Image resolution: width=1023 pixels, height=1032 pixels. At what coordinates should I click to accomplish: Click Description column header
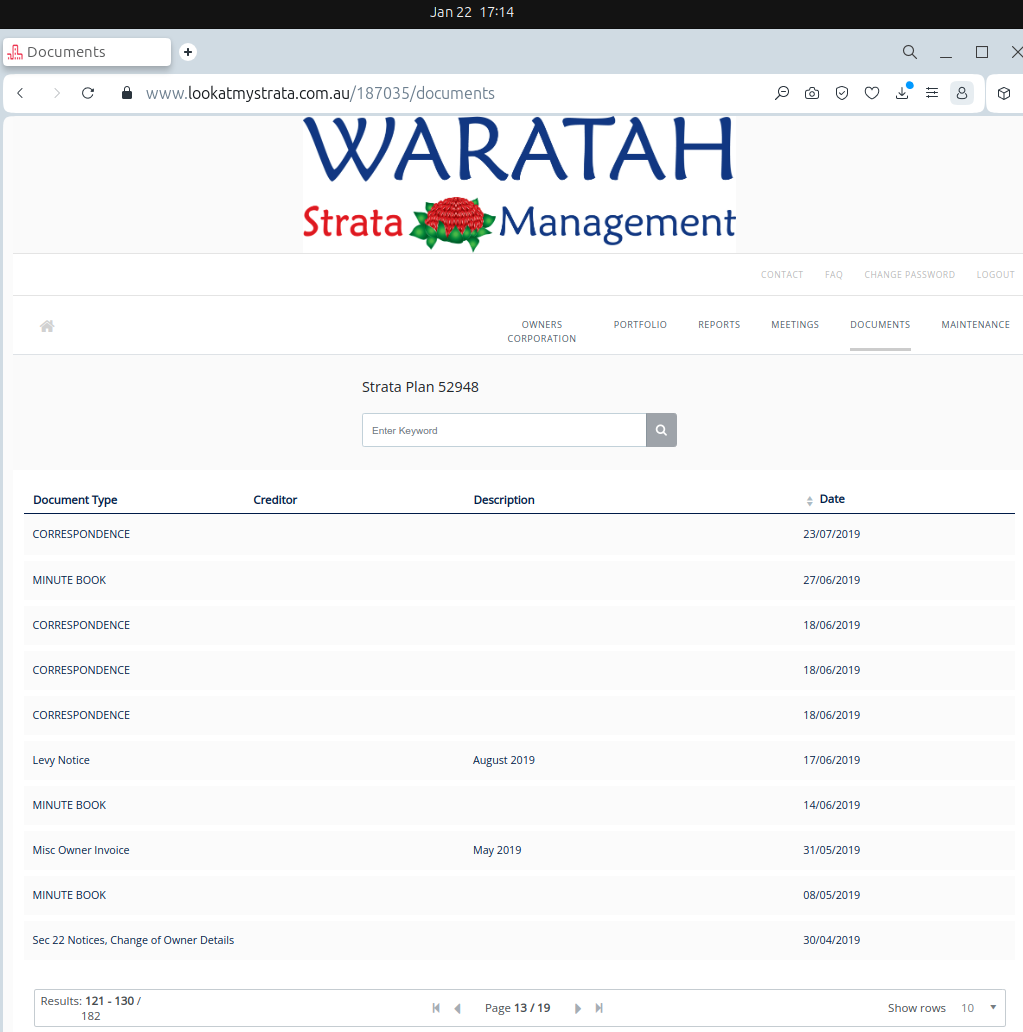504,500
